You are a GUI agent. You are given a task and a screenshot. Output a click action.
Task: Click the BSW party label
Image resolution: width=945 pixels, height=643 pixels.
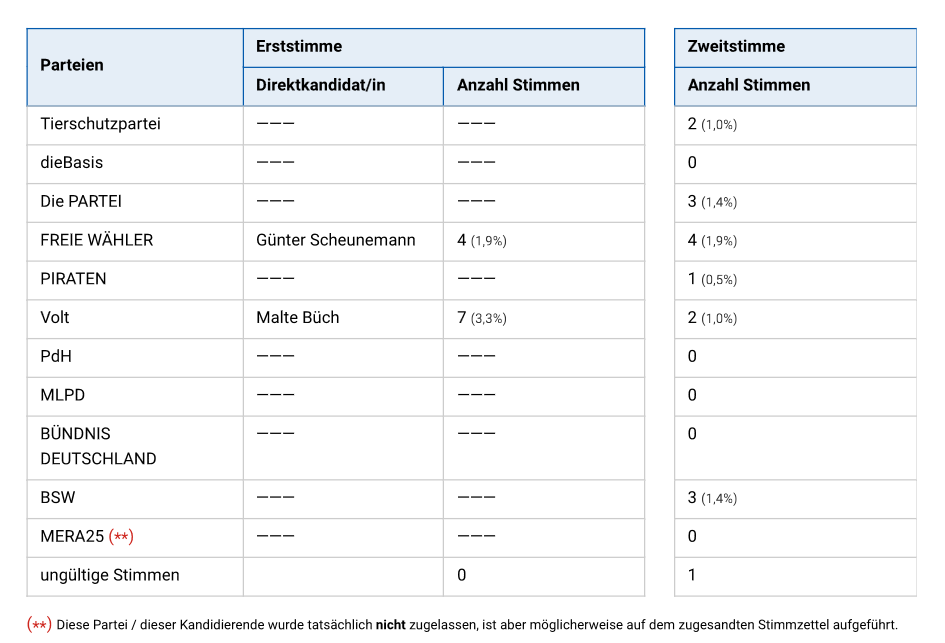(x=58, y=497)
